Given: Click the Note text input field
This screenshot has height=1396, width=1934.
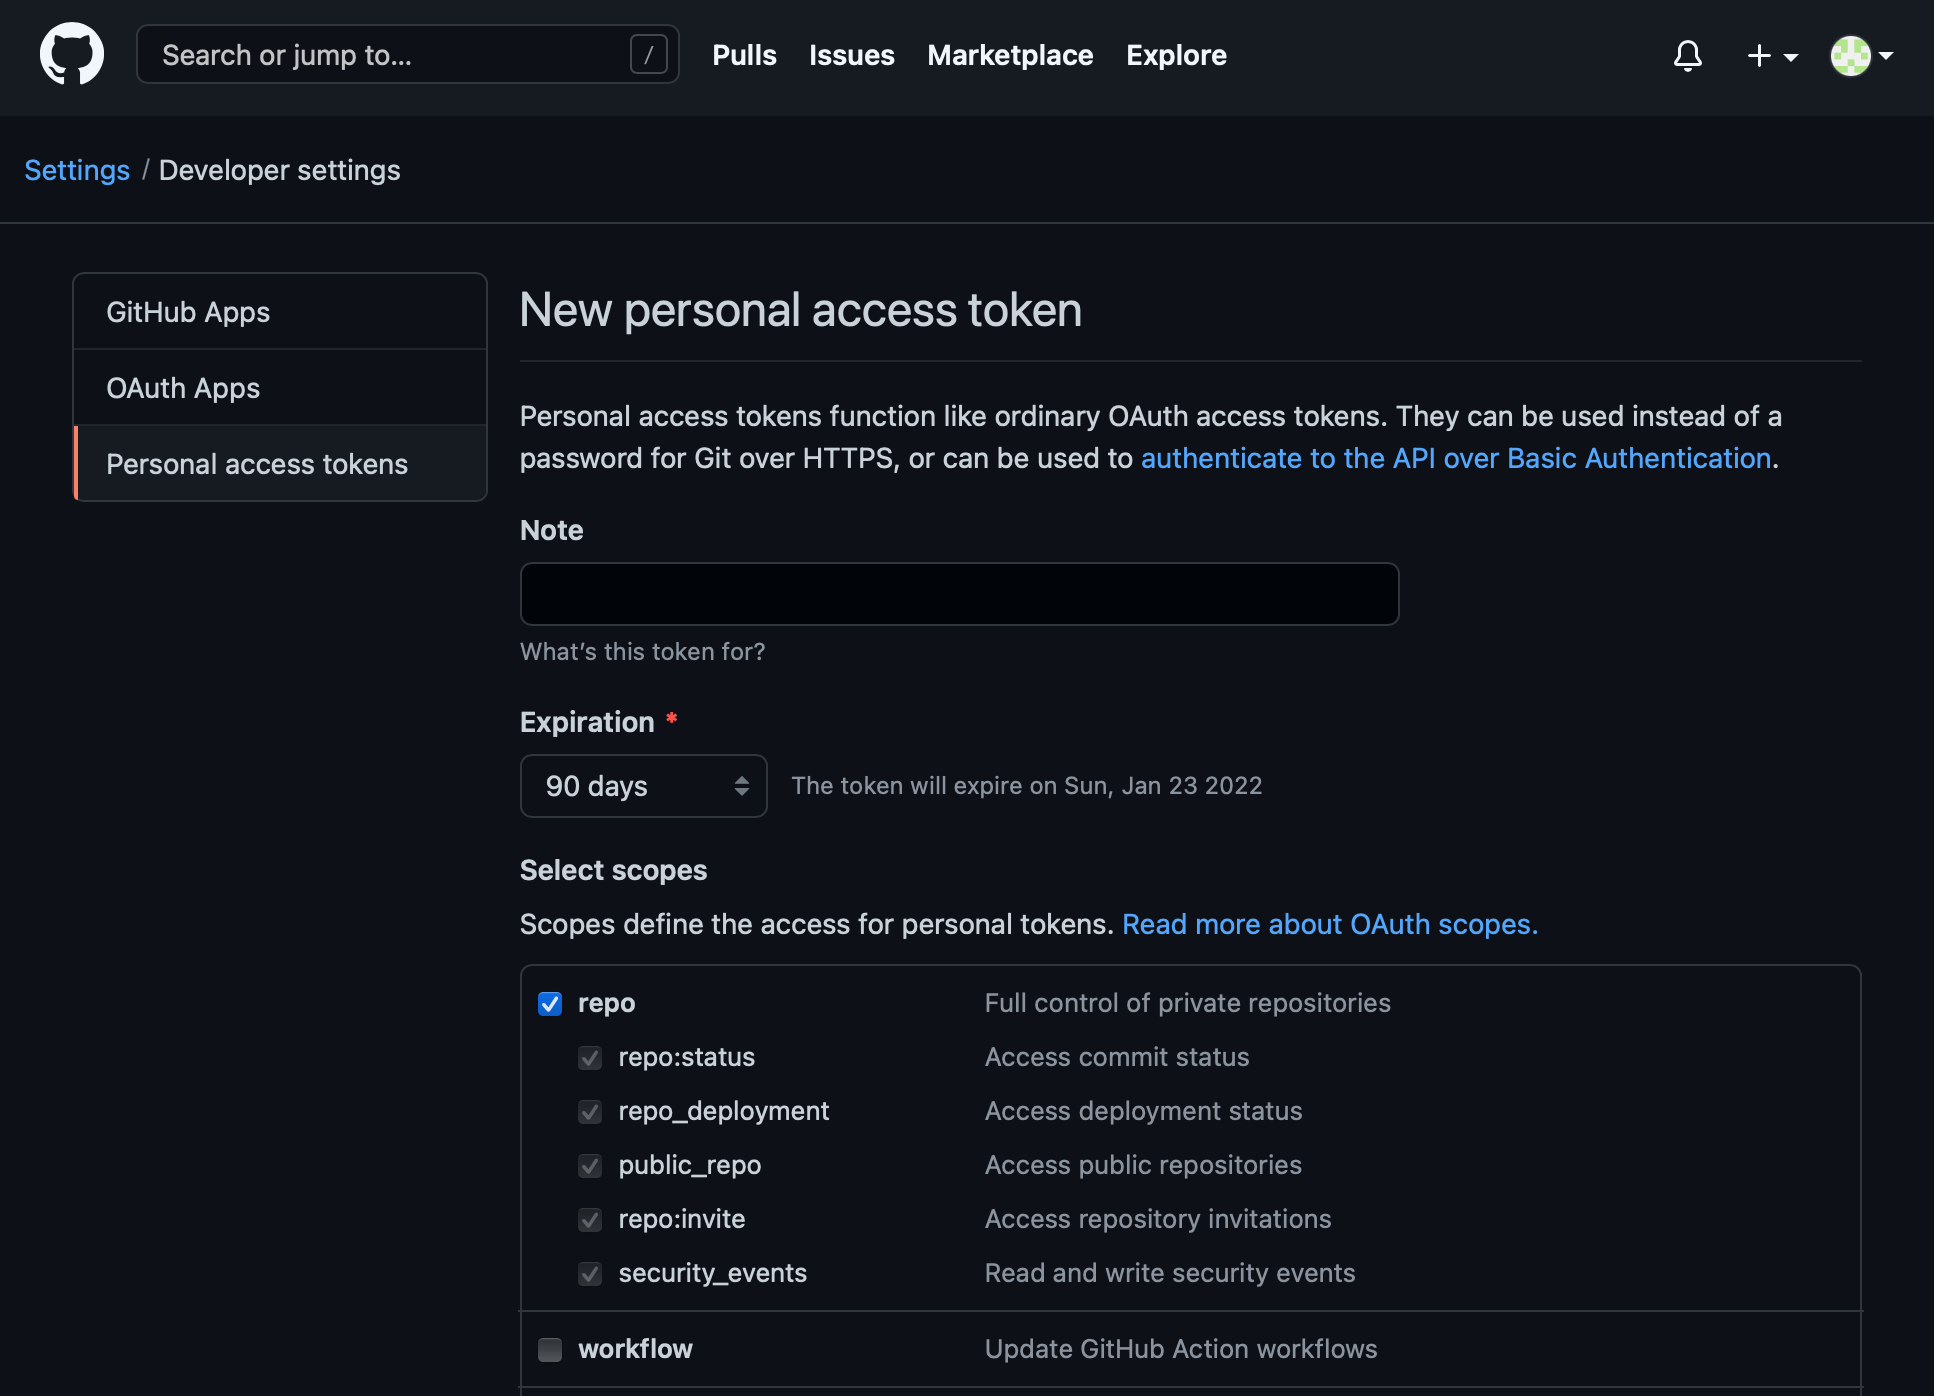Looking at the screenshot, I should pyautogui.click(x=959, y=594).
